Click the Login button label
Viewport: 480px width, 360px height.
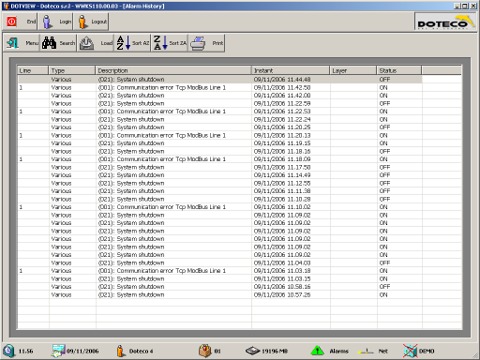point(65,22)
